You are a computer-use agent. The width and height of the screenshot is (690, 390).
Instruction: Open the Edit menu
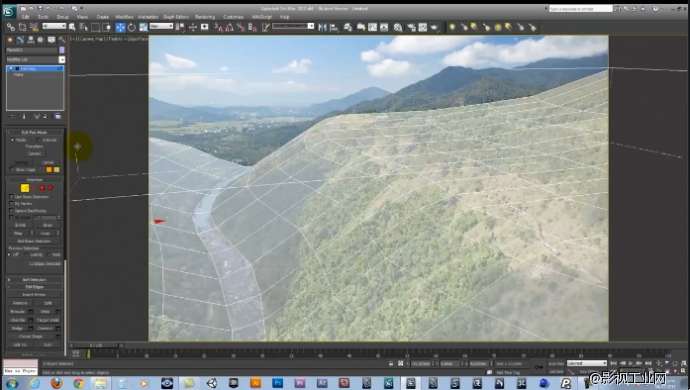click(x=26, y=17)
